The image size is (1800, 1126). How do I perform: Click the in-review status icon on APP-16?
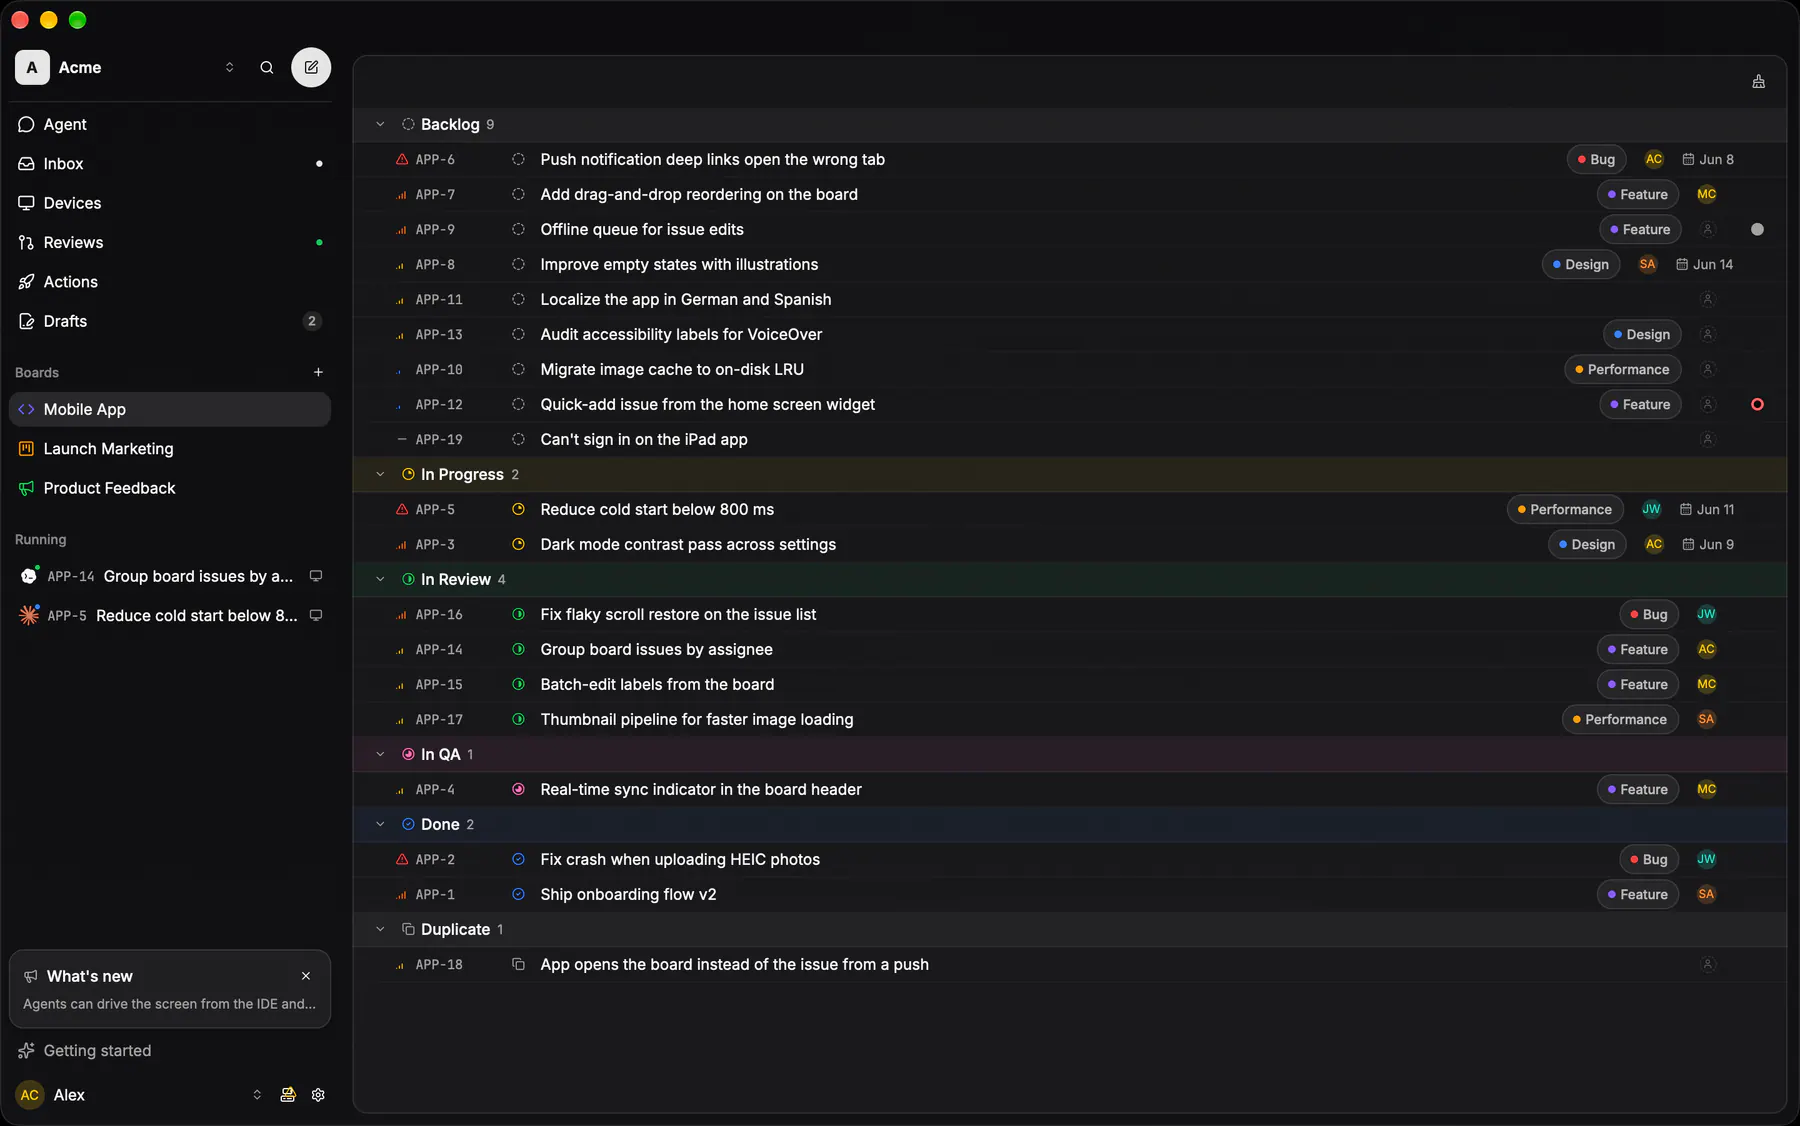[x=518, y=614]
